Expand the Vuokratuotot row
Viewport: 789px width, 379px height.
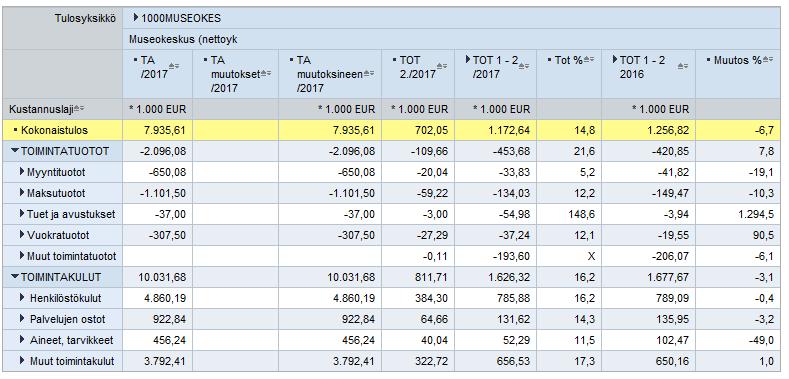pyautogui.click(x=22, y=235)
